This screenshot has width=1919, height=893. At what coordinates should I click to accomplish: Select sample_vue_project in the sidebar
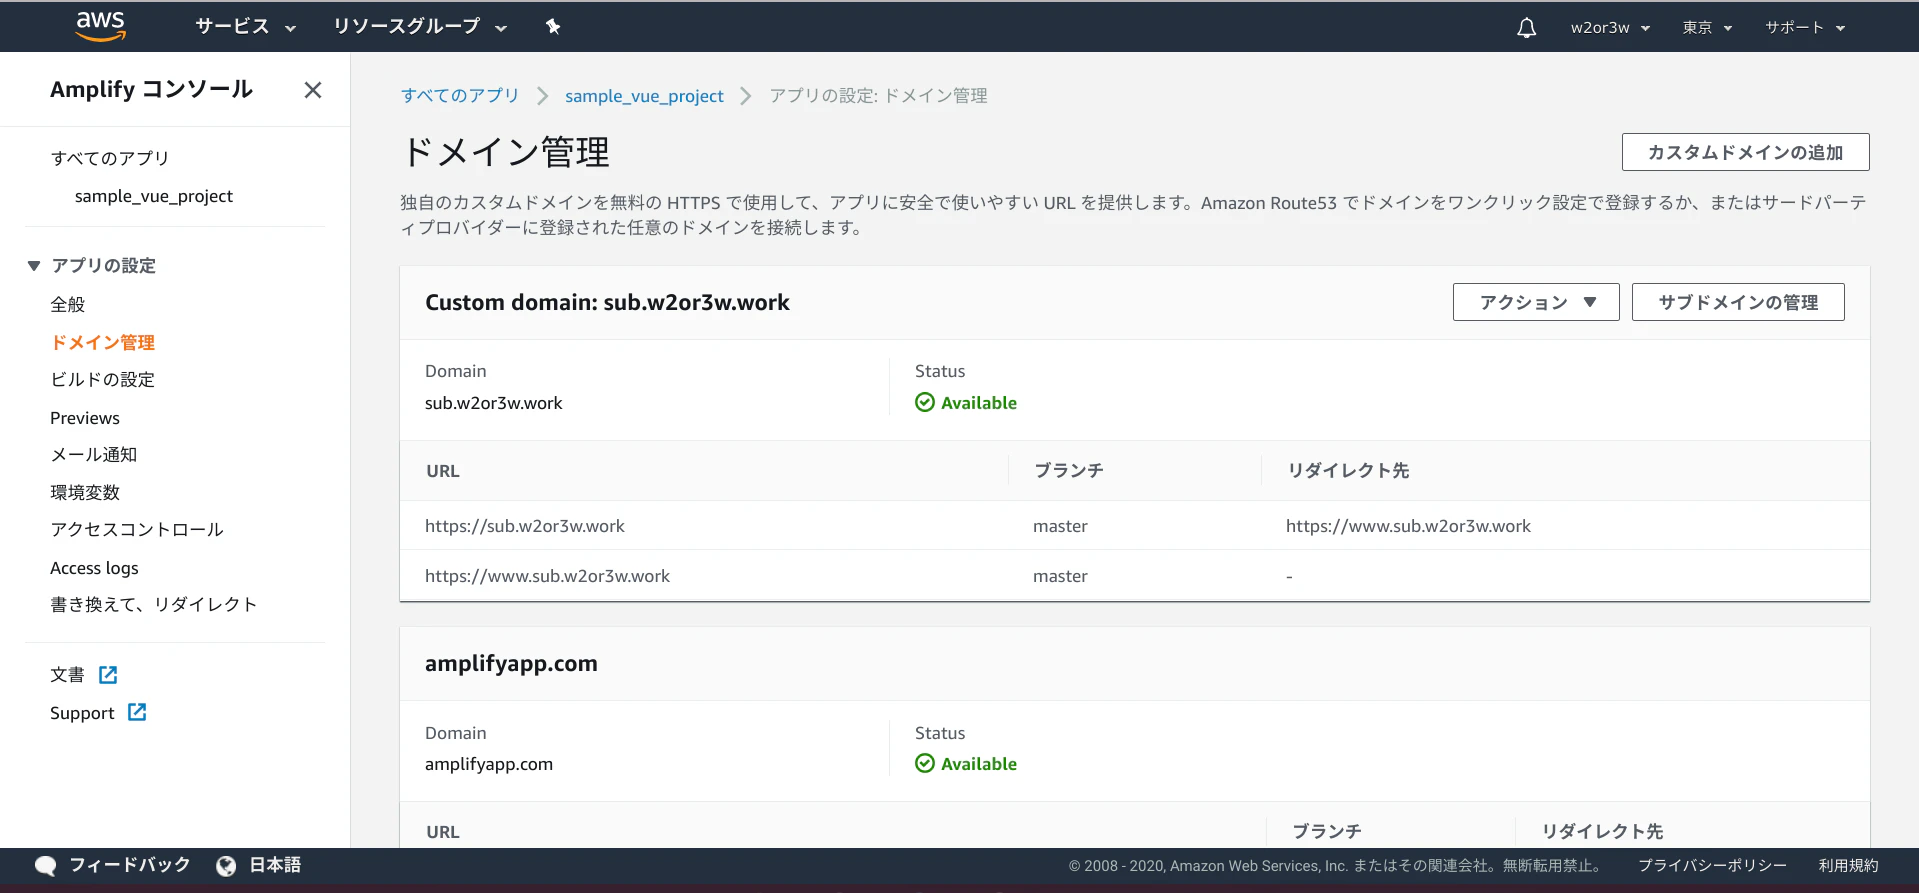tap(154, 196)
